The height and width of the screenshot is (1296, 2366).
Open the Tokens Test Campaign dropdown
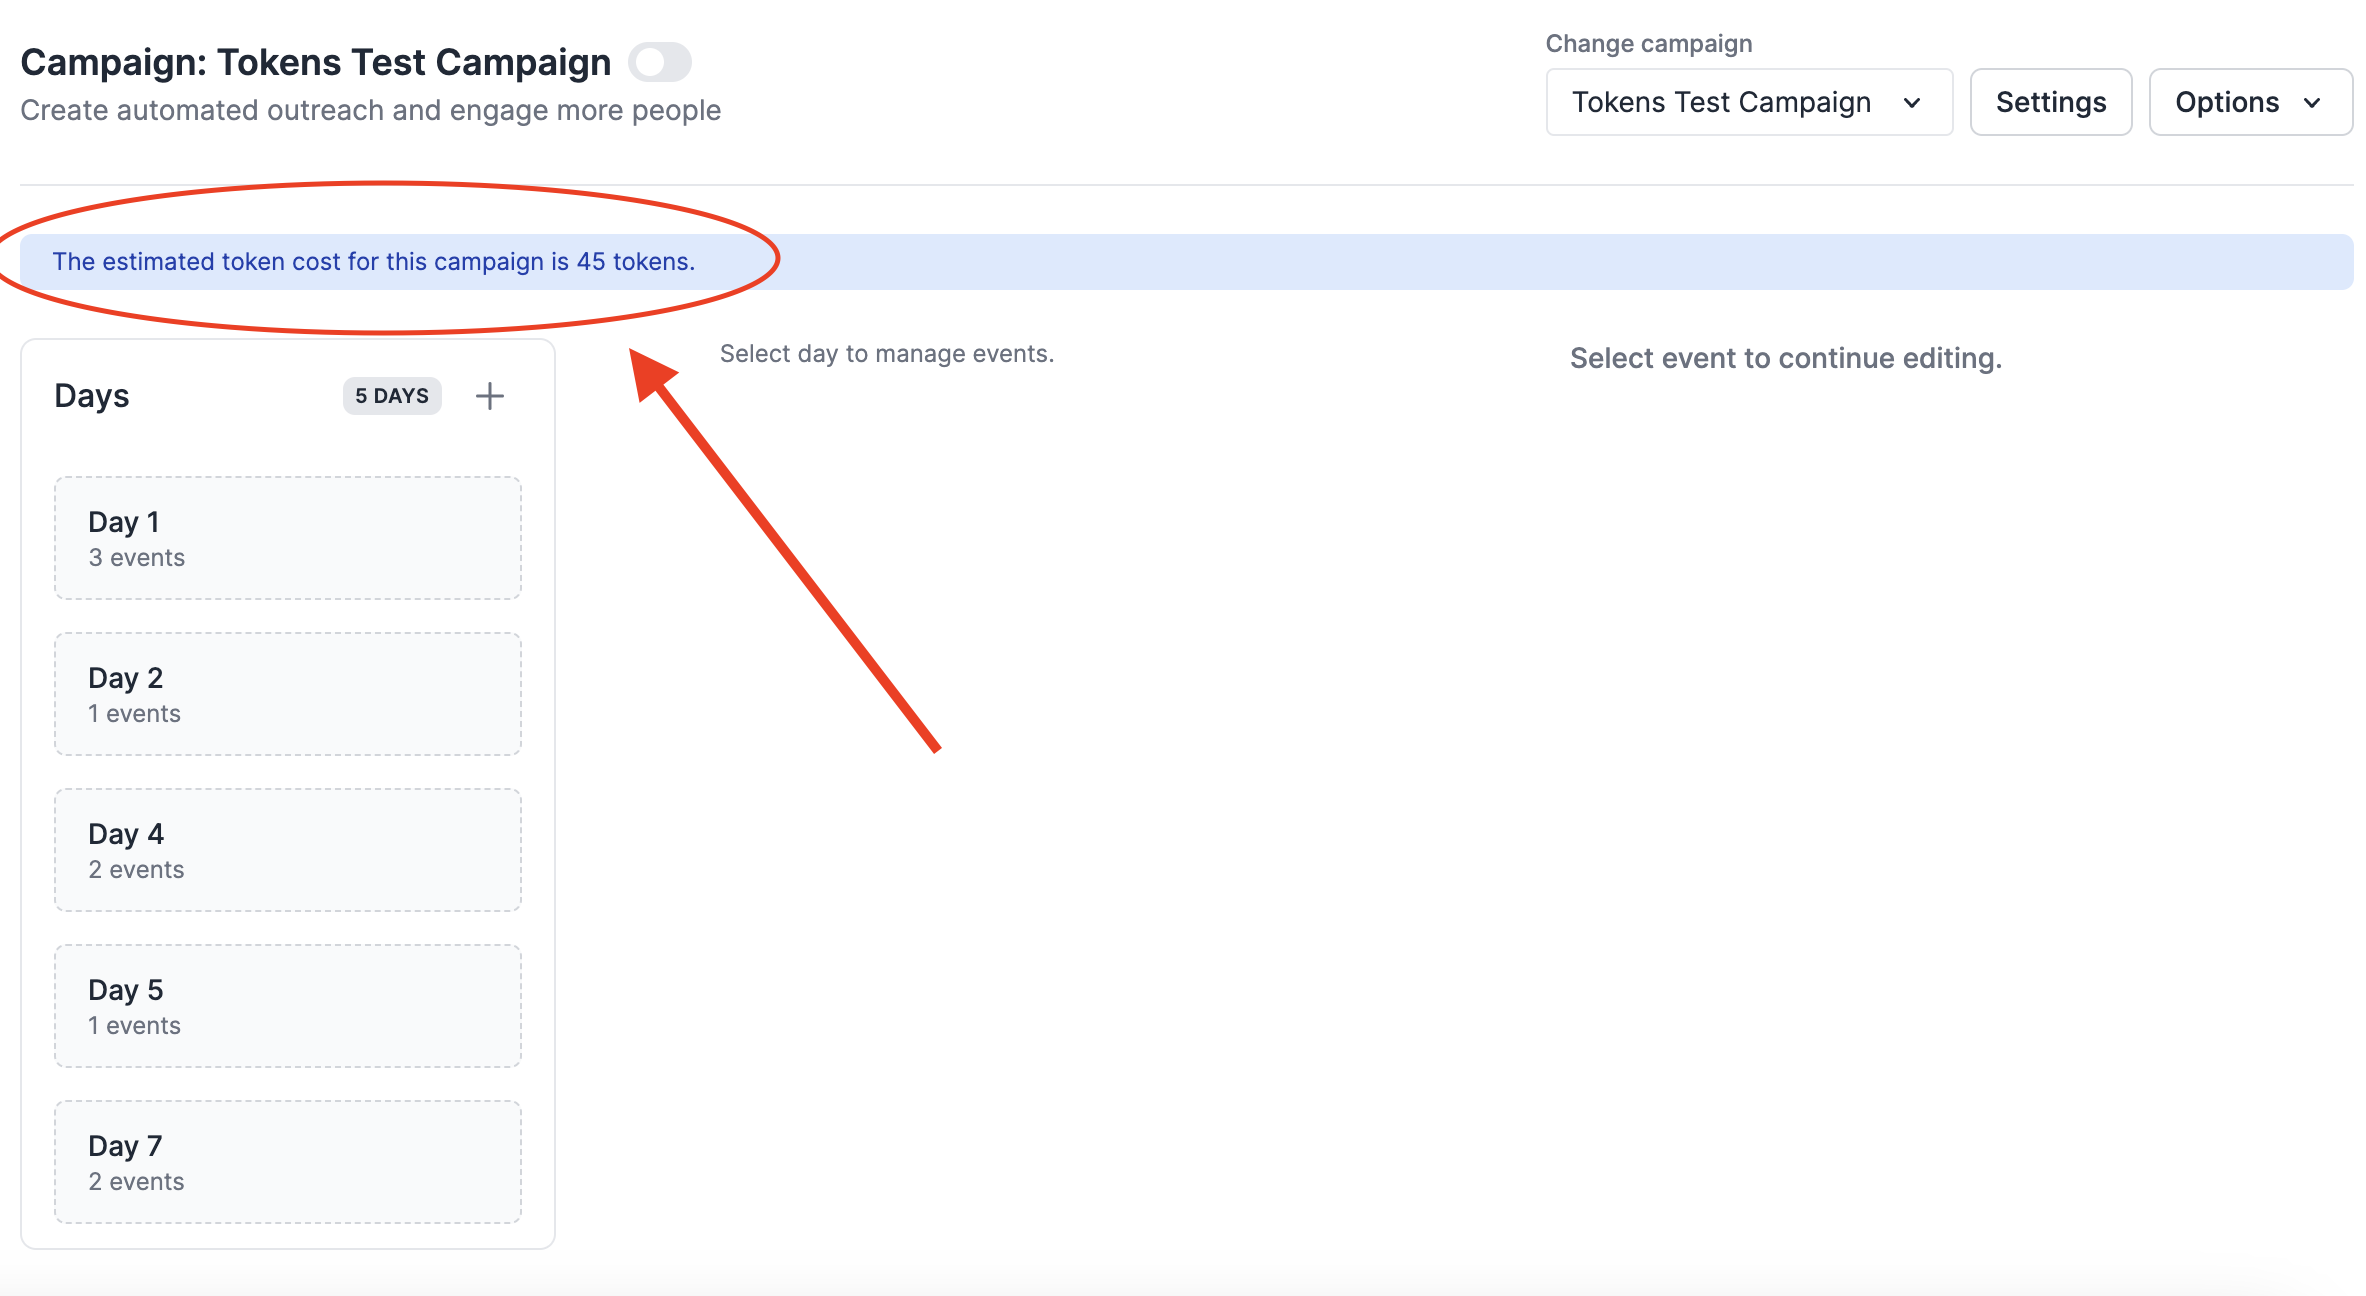(1748, 102)
